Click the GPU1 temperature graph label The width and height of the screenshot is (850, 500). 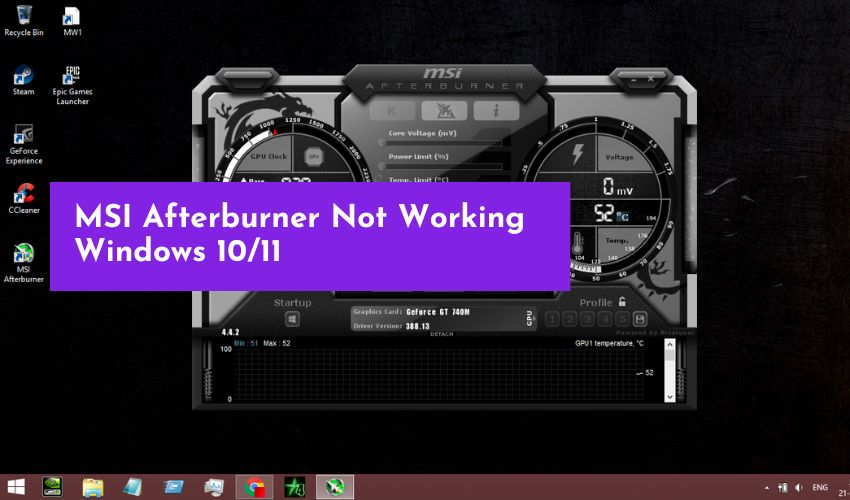(x=609, y=343)
